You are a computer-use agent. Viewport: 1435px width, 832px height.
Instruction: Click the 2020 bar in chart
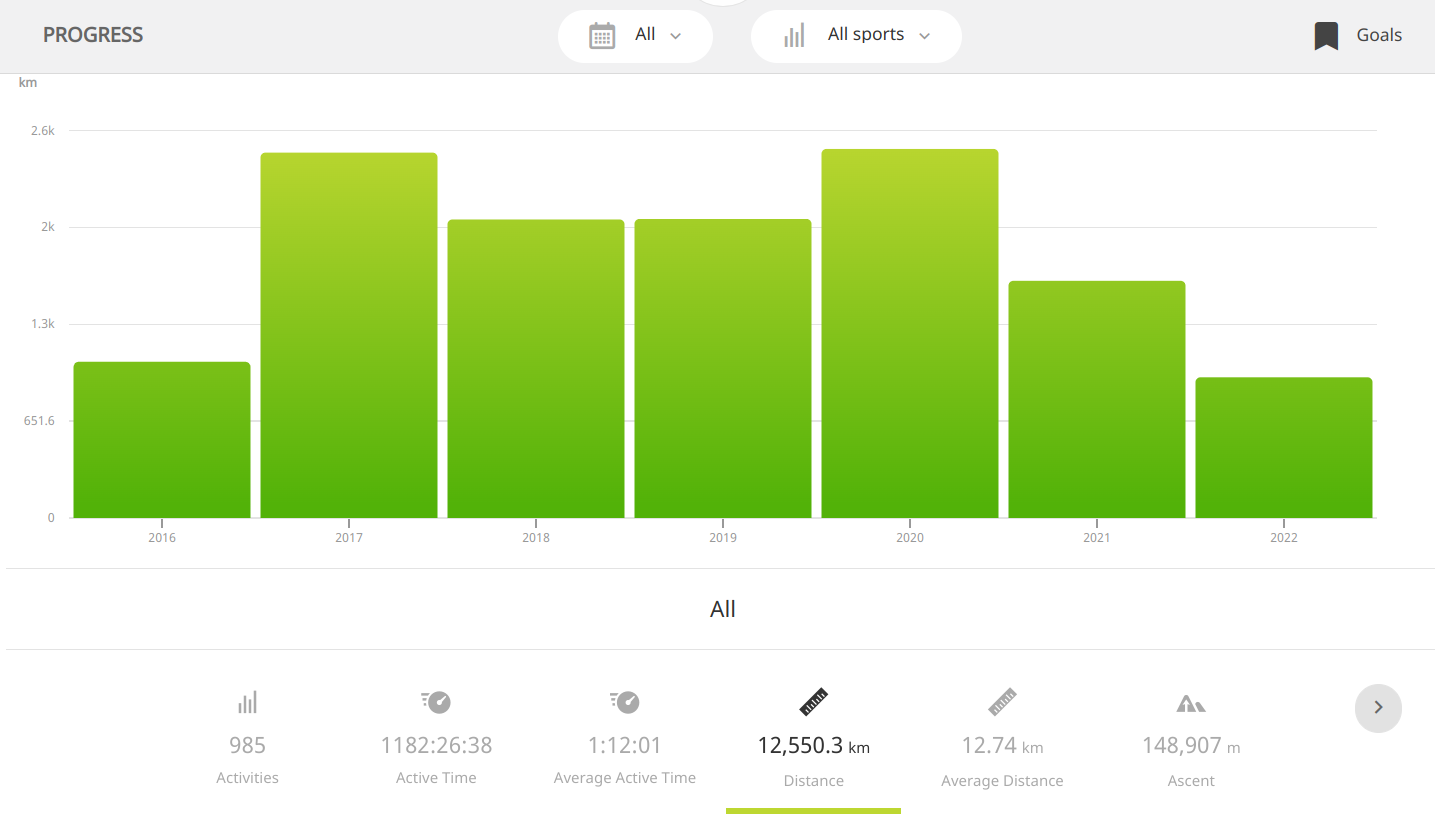[x=910, y=334]
